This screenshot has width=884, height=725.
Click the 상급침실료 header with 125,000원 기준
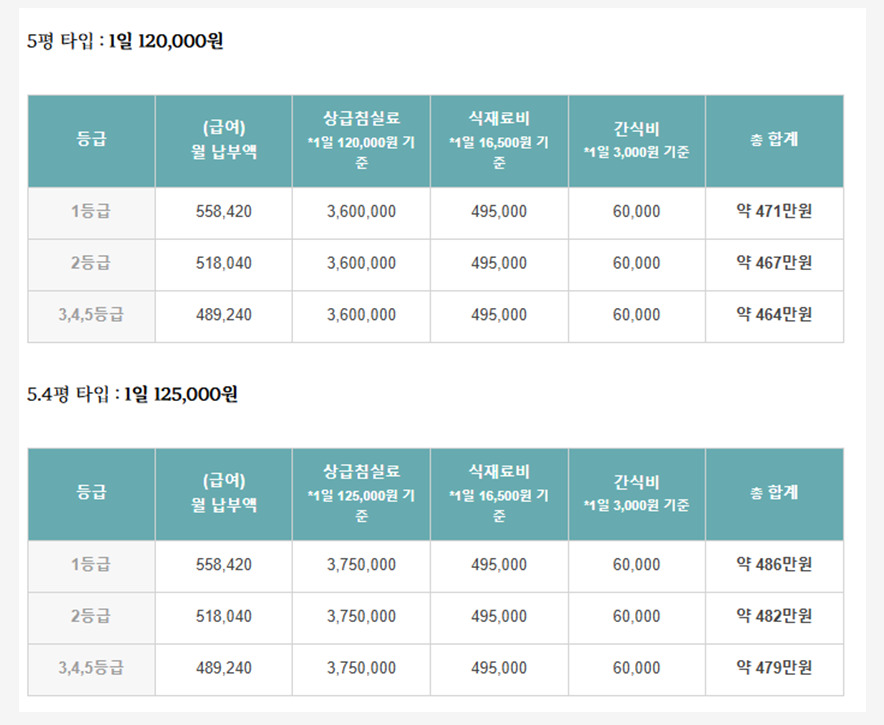point(361,493)
